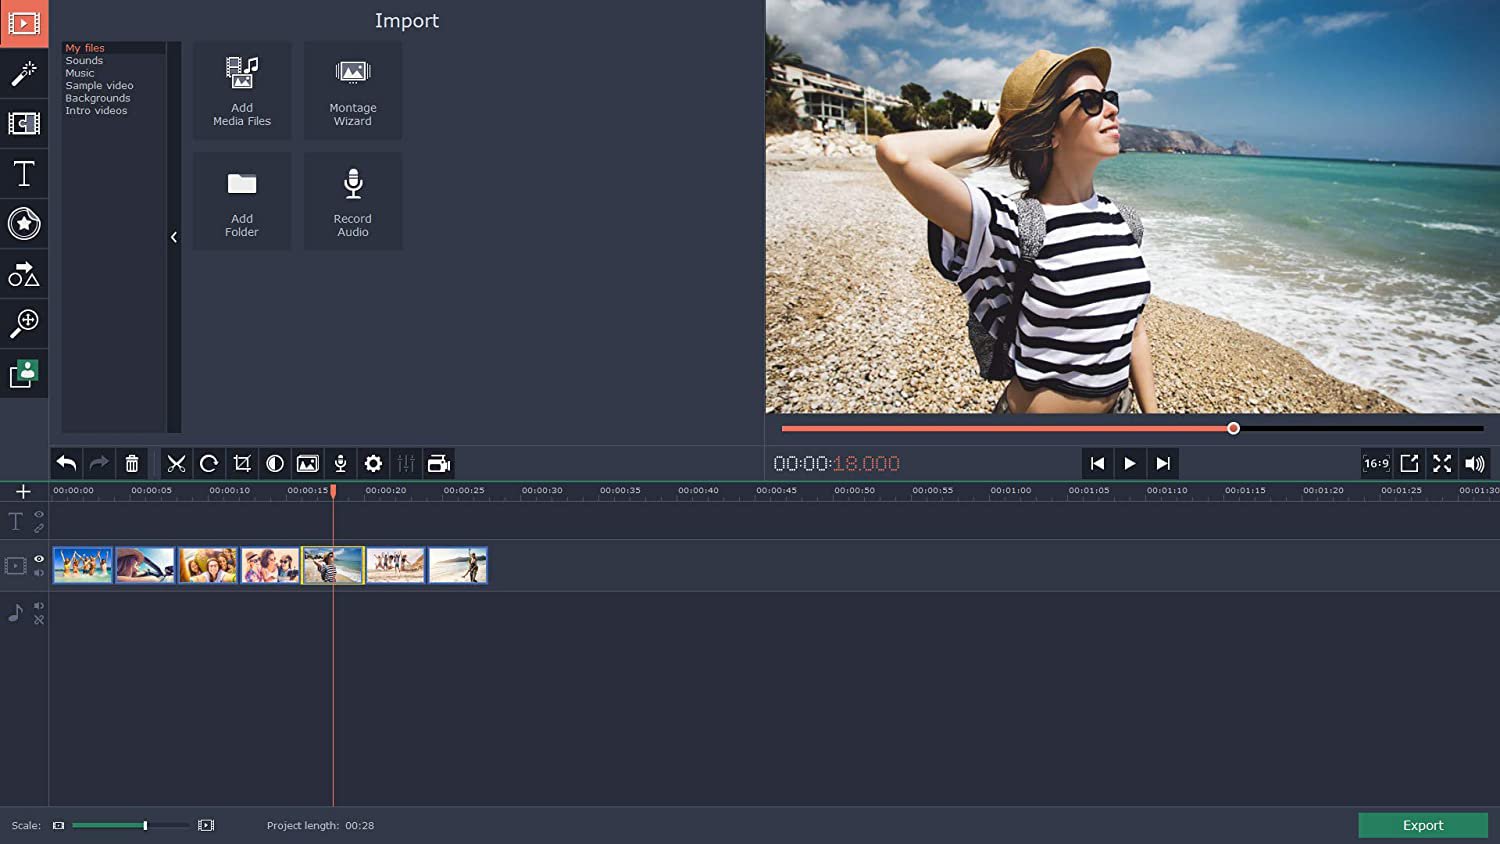
Task: Select the Crop tool in the timeline toolbar
Action: click(241, 463)
